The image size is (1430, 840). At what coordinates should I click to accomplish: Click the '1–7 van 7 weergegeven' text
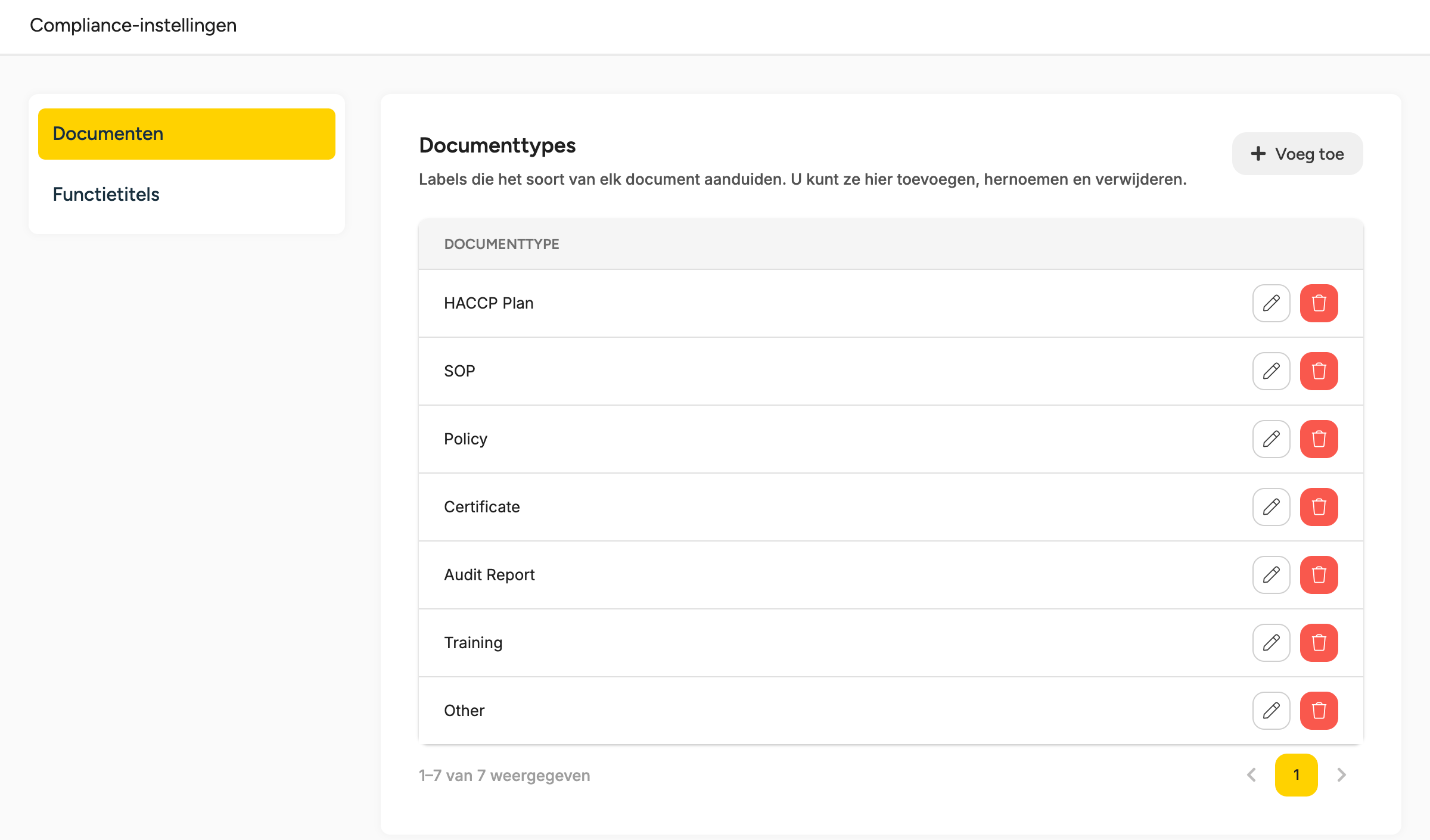click(x=505, y=775)
